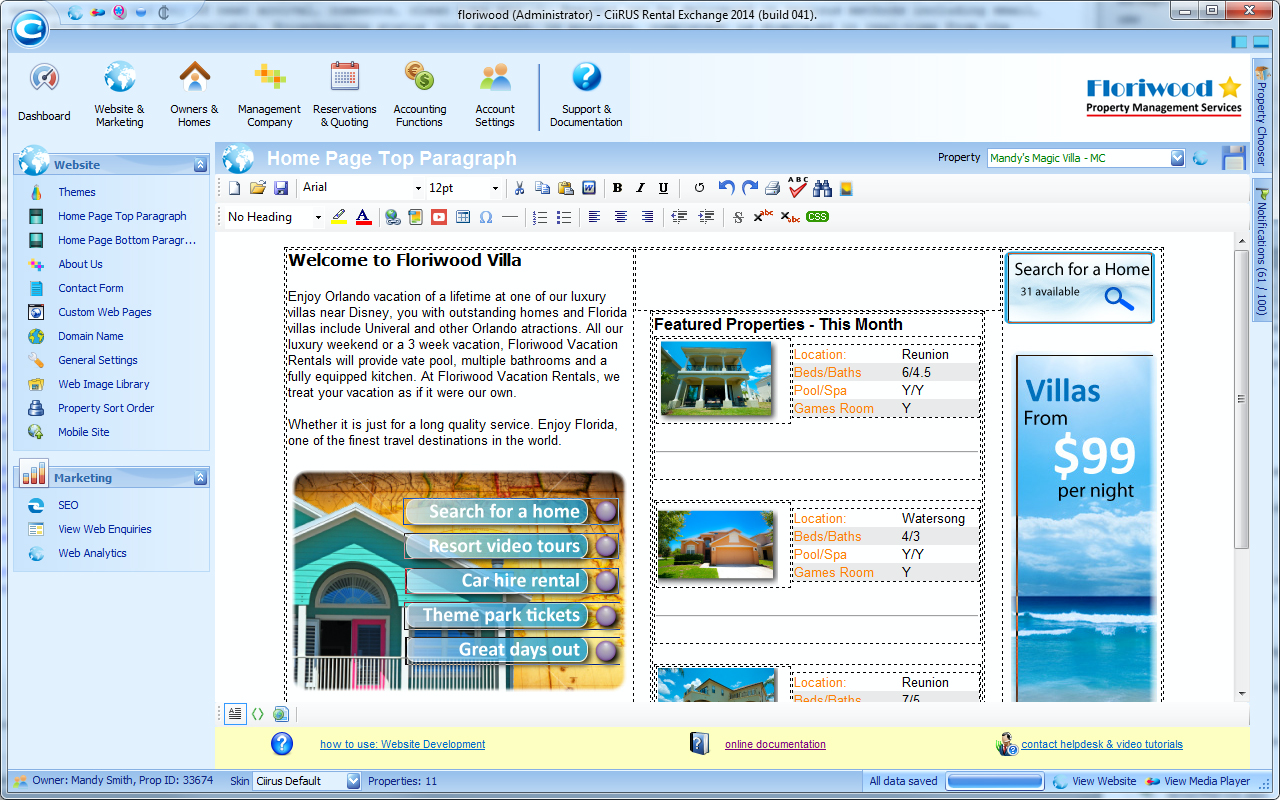This screenshot has width=1280, height=800.
Task: Click the Reunion featured property thumbnail
Action: (x=717, y=379)
